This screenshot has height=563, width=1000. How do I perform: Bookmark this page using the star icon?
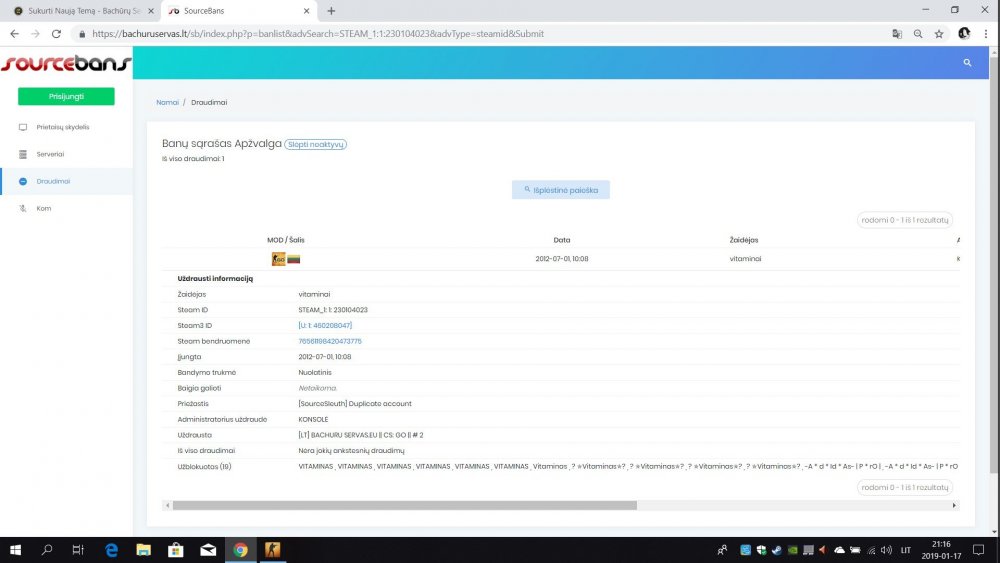pos(939,33)
